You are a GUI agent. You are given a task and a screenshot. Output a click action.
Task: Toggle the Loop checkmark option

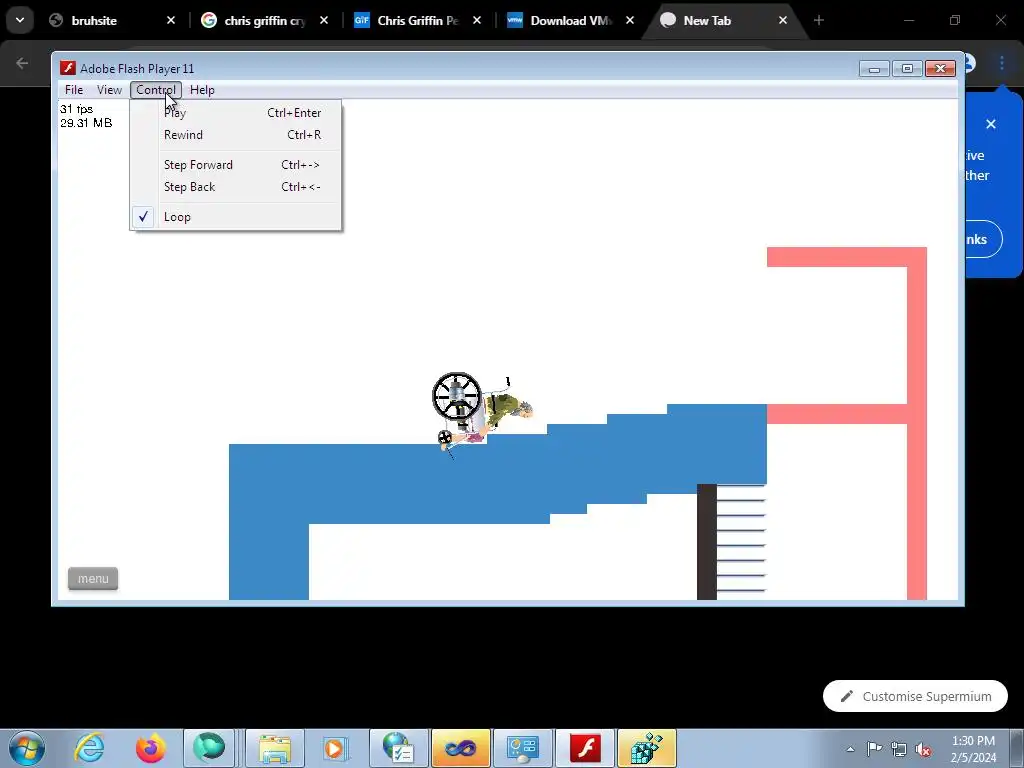[x=236, y=217]
